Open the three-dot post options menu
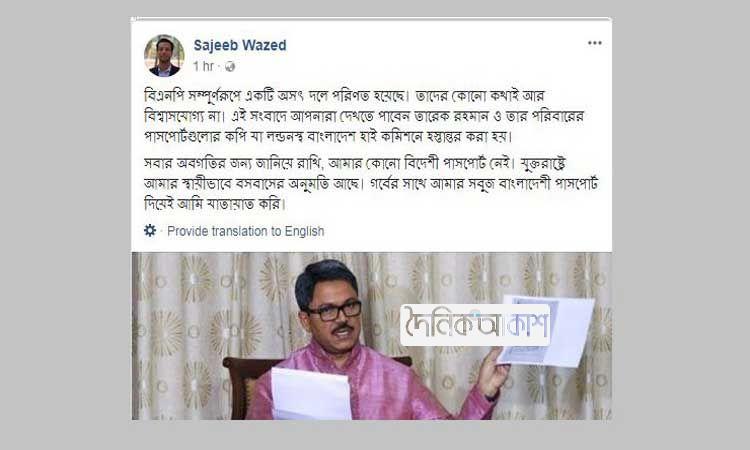This screenshot has height=450, width=750. coord(595,43)
